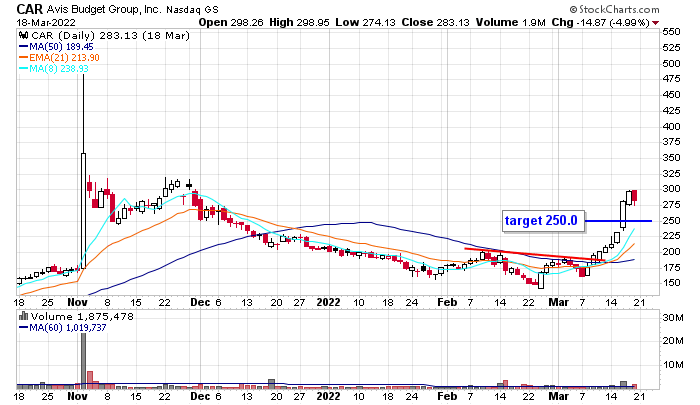Click the CAR ticker symbol in header
The image size is (700, 405).
(30, 9)
